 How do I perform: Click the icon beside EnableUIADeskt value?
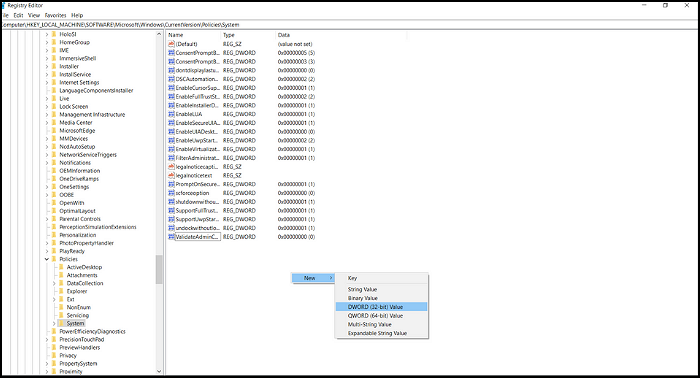point(171,132)
